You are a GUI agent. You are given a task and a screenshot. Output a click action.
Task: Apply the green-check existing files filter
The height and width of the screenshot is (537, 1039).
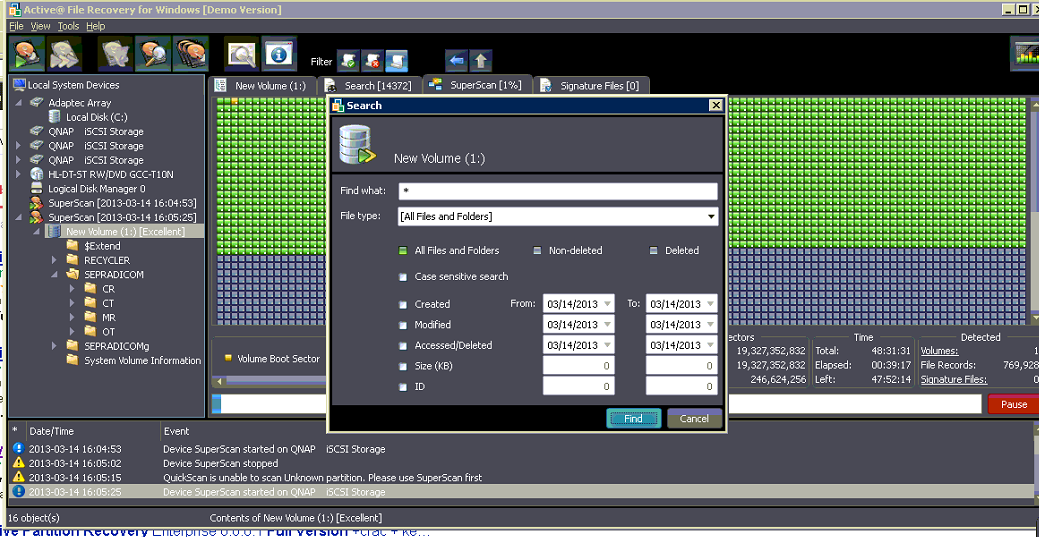(x=349, y=61)
